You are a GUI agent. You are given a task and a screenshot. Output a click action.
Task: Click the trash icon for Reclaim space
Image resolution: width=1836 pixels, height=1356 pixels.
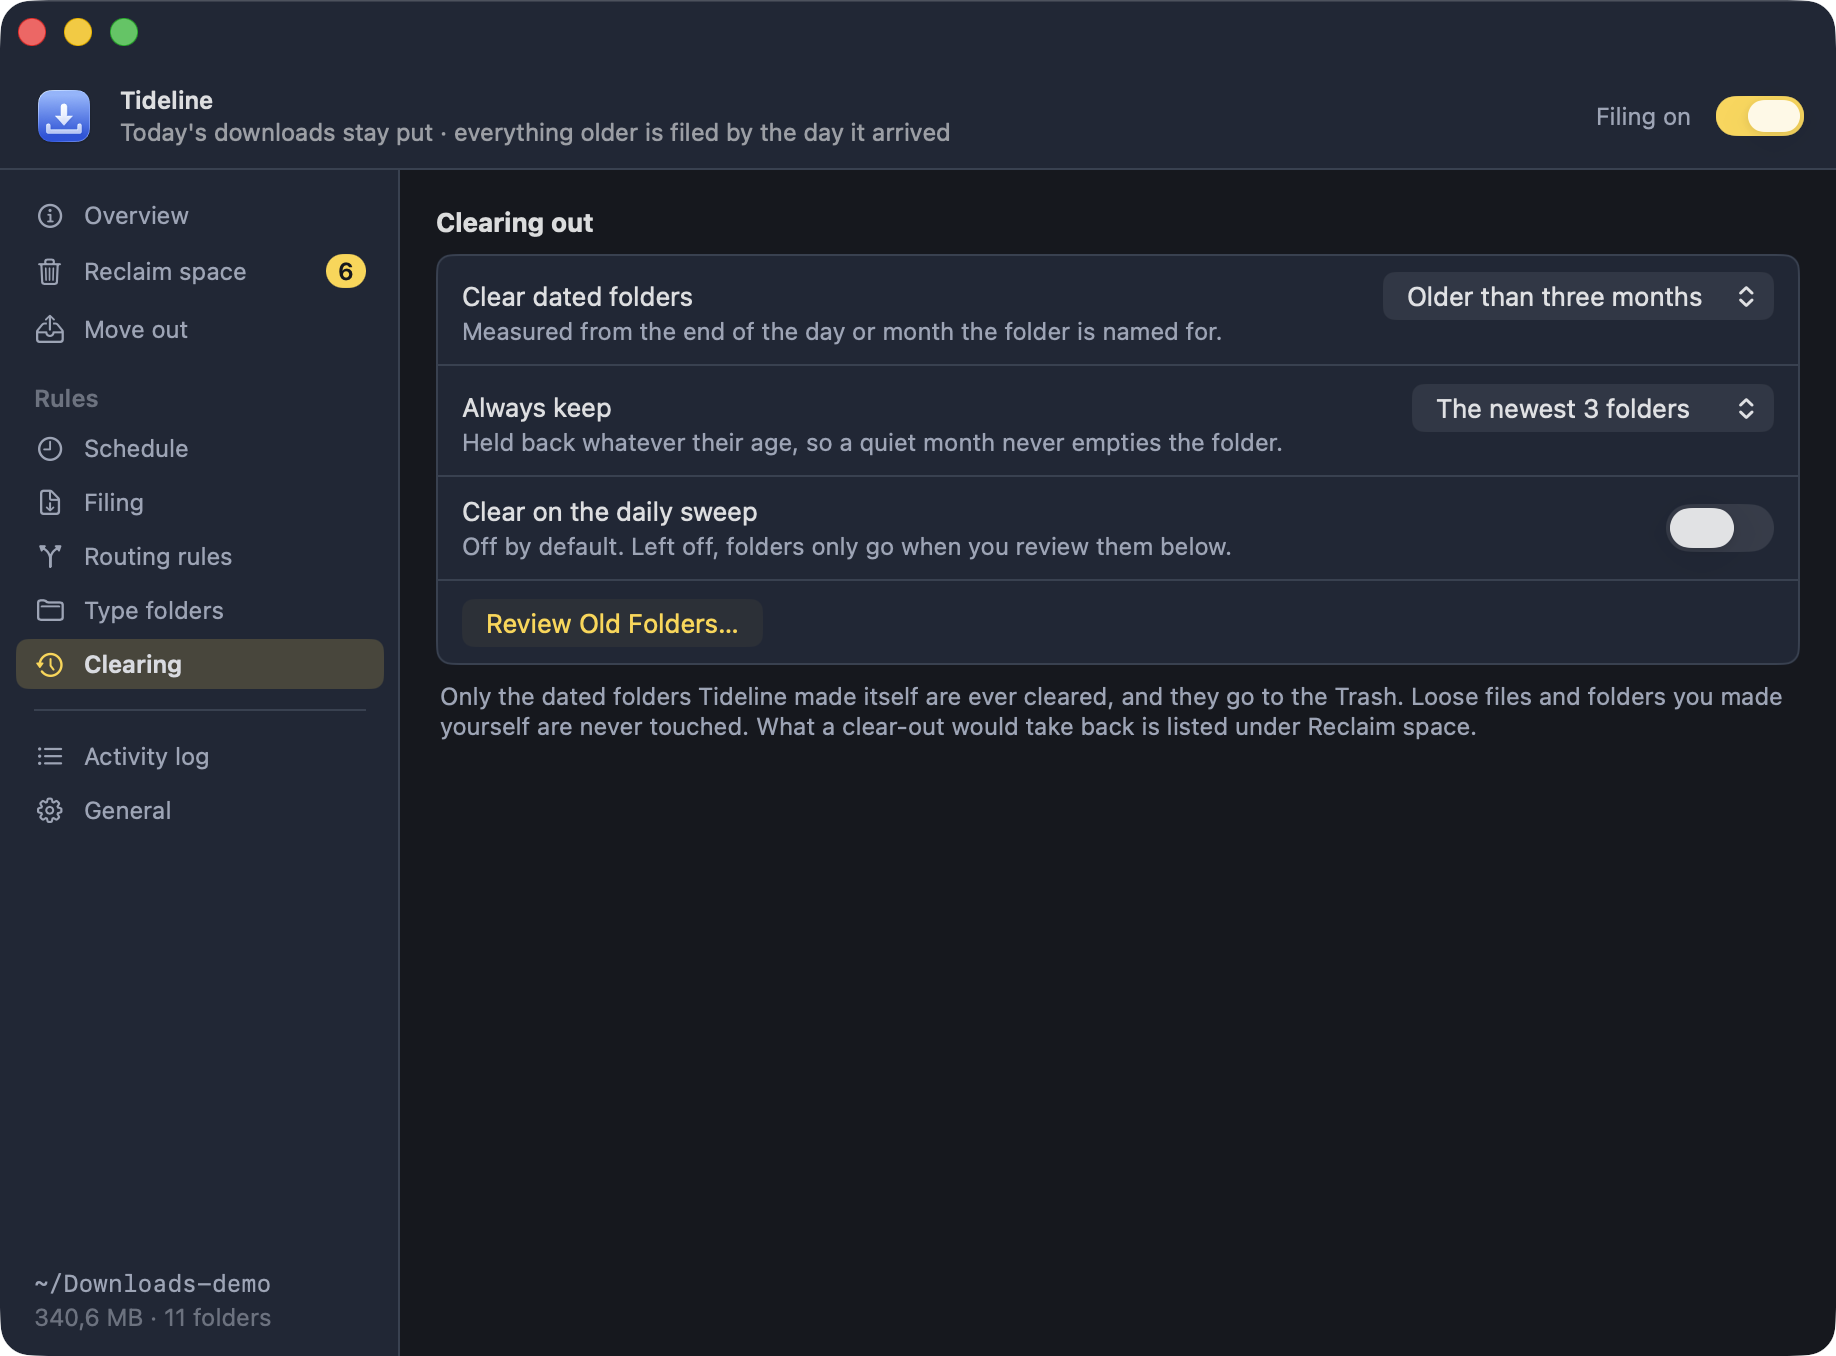[50, 272]
